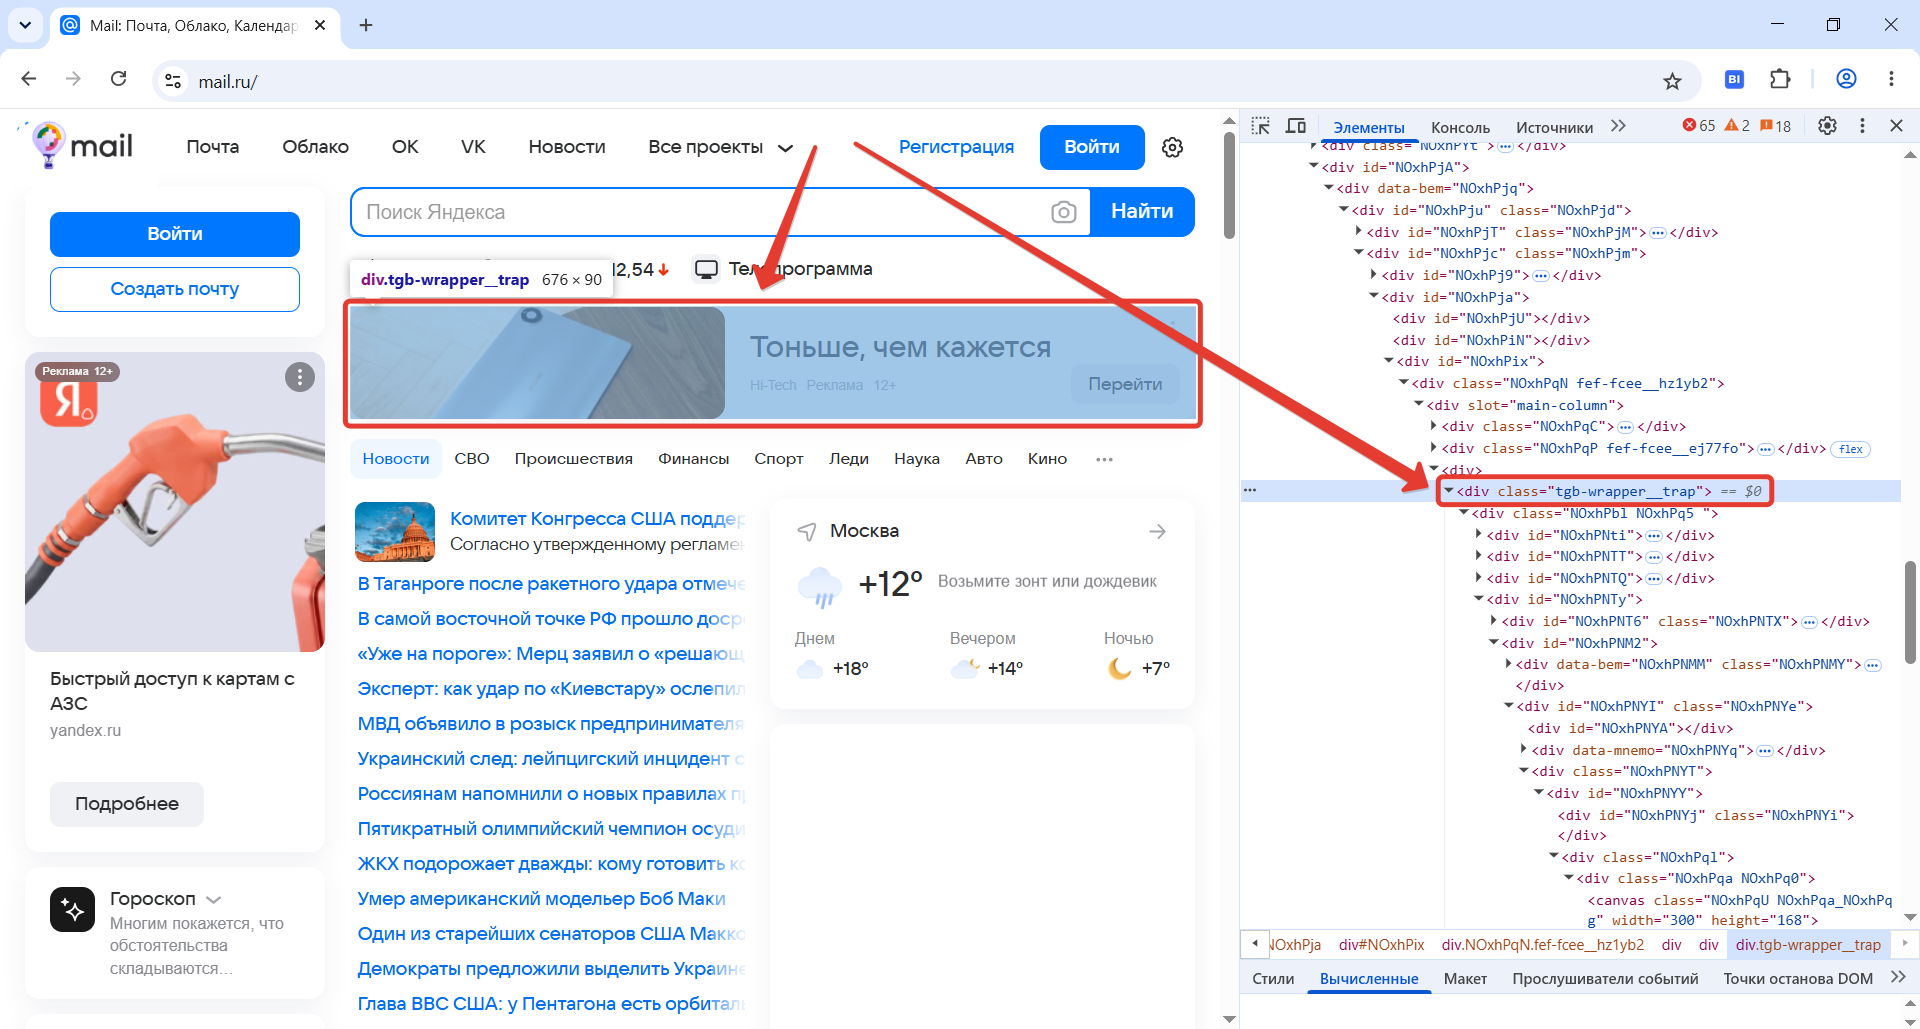Click the issues count badge 18
The height and width of the screenshot is (1029, 1920).
point(1776,126)
